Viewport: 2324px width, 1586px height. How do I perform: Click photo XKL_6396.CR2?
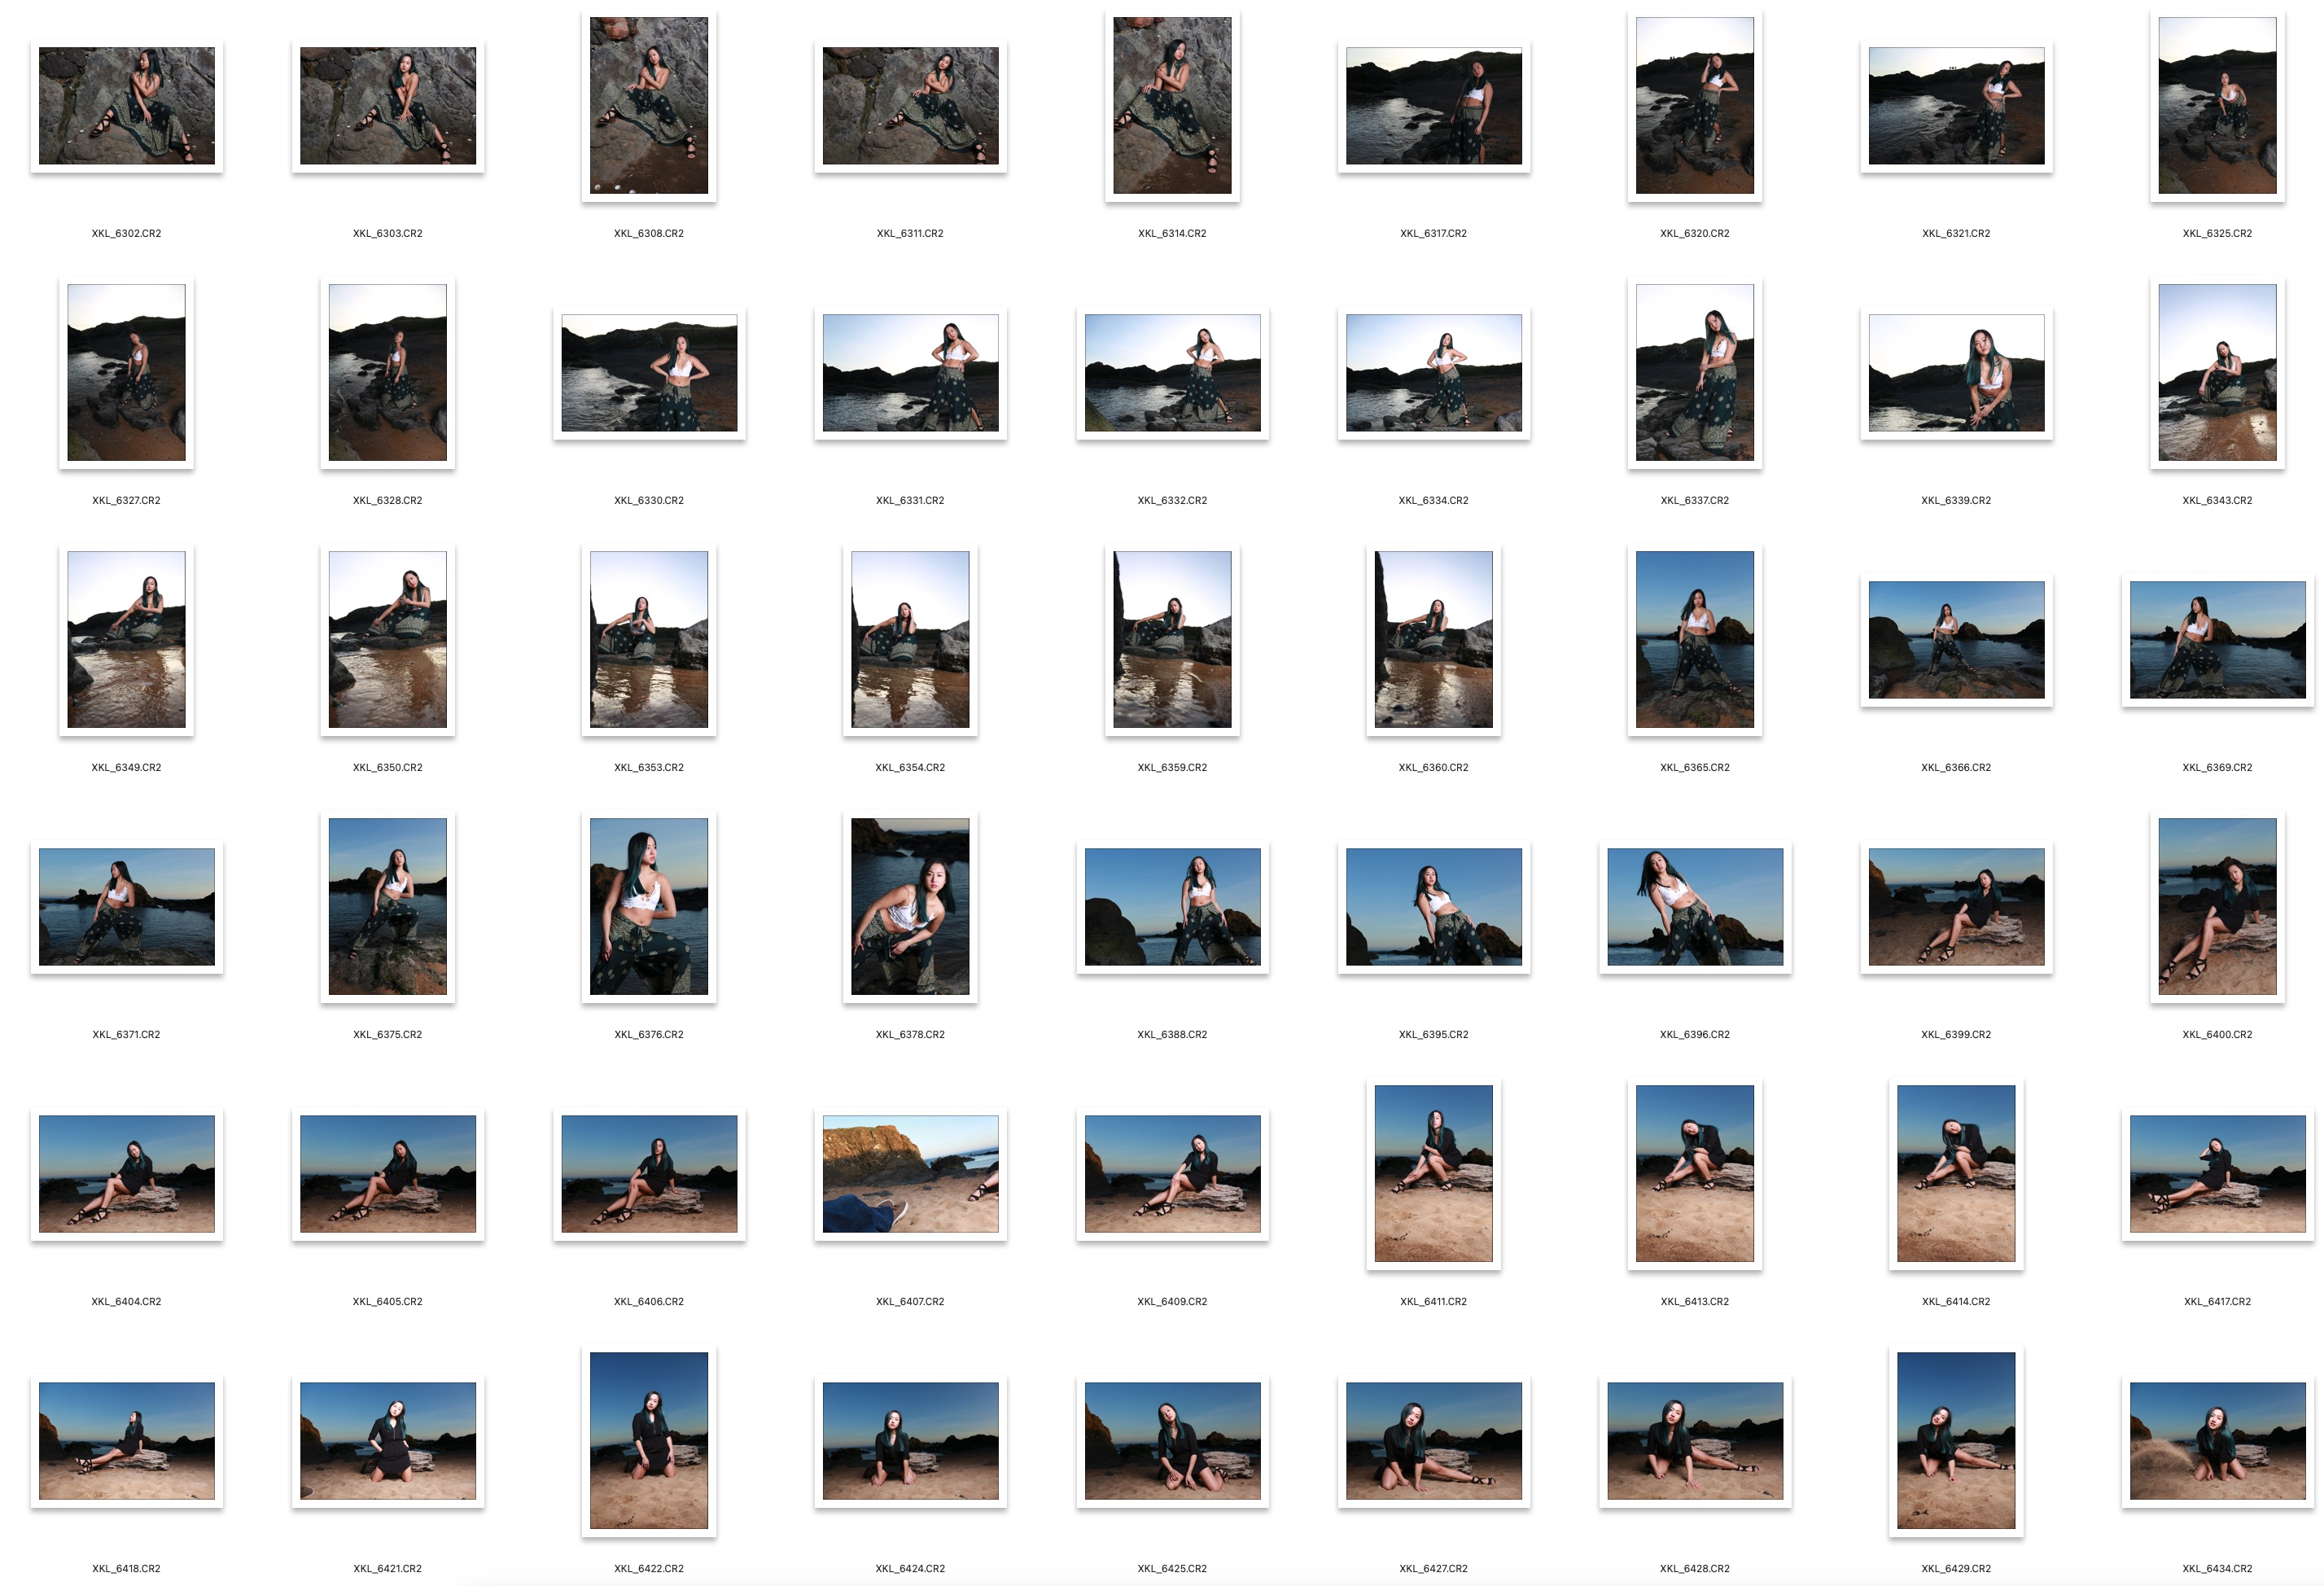(x=1694, y=907)
